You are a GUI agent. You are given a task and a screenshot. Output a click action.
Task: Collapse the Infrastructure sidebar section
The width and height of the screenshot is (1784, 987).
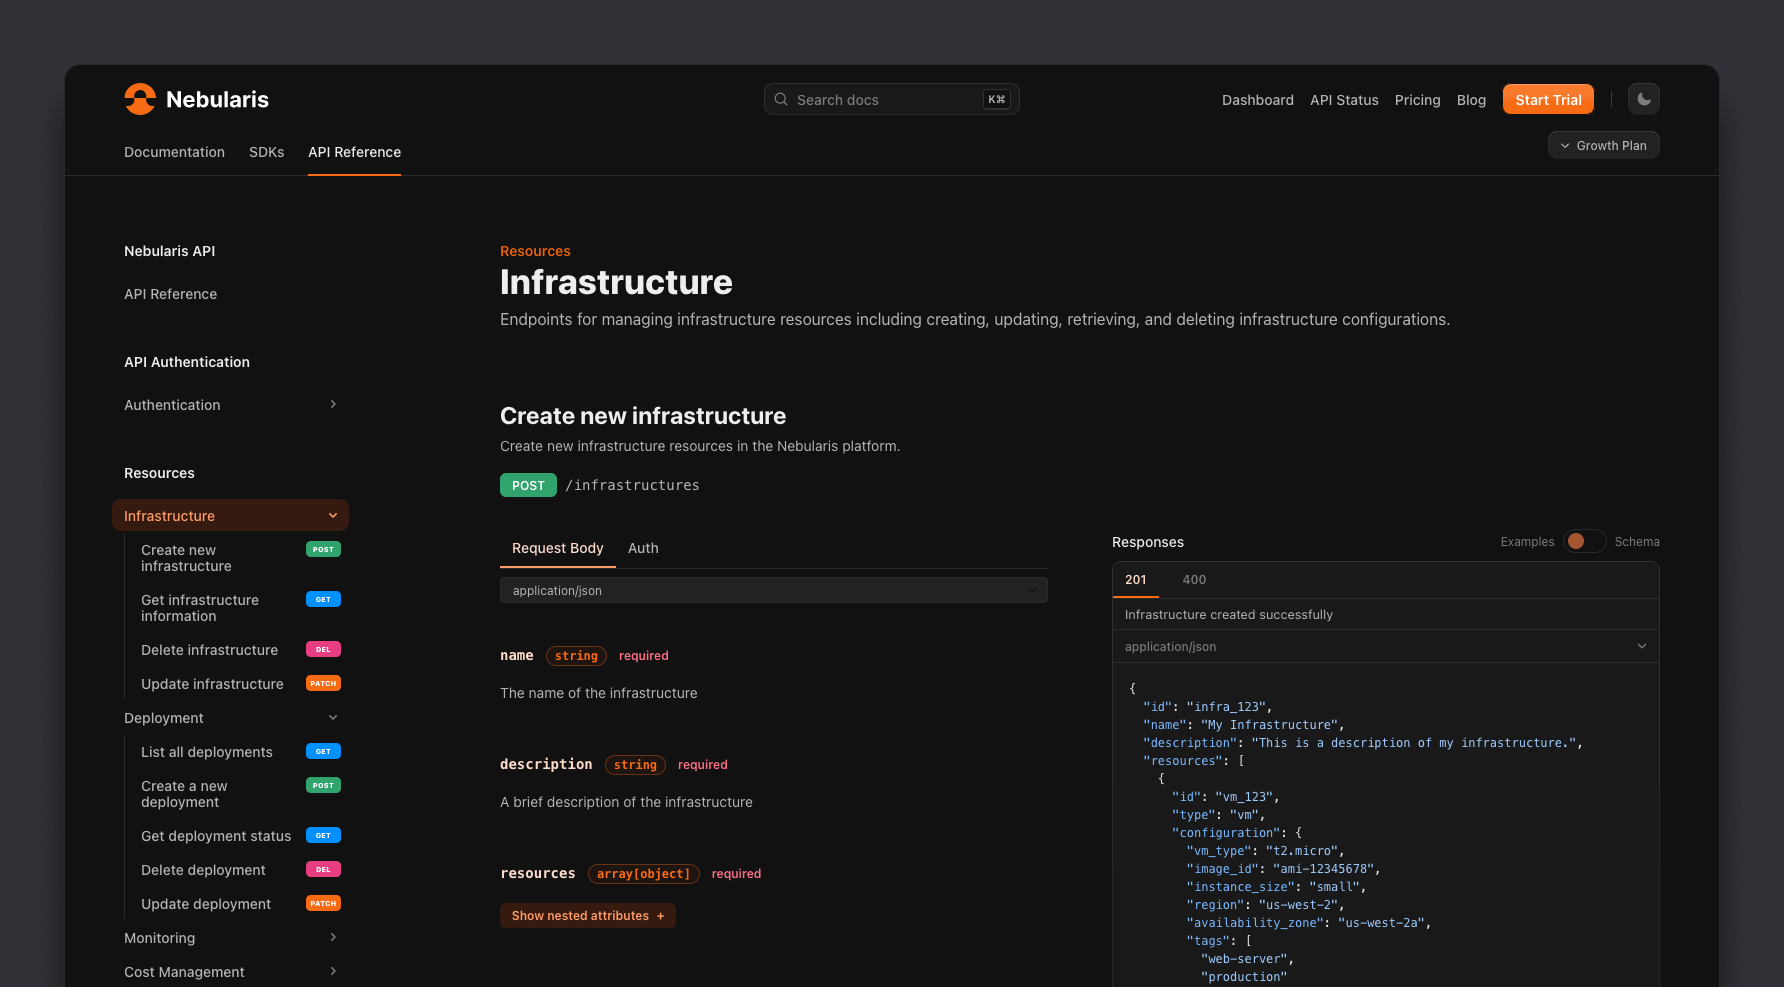click(332, 515)
